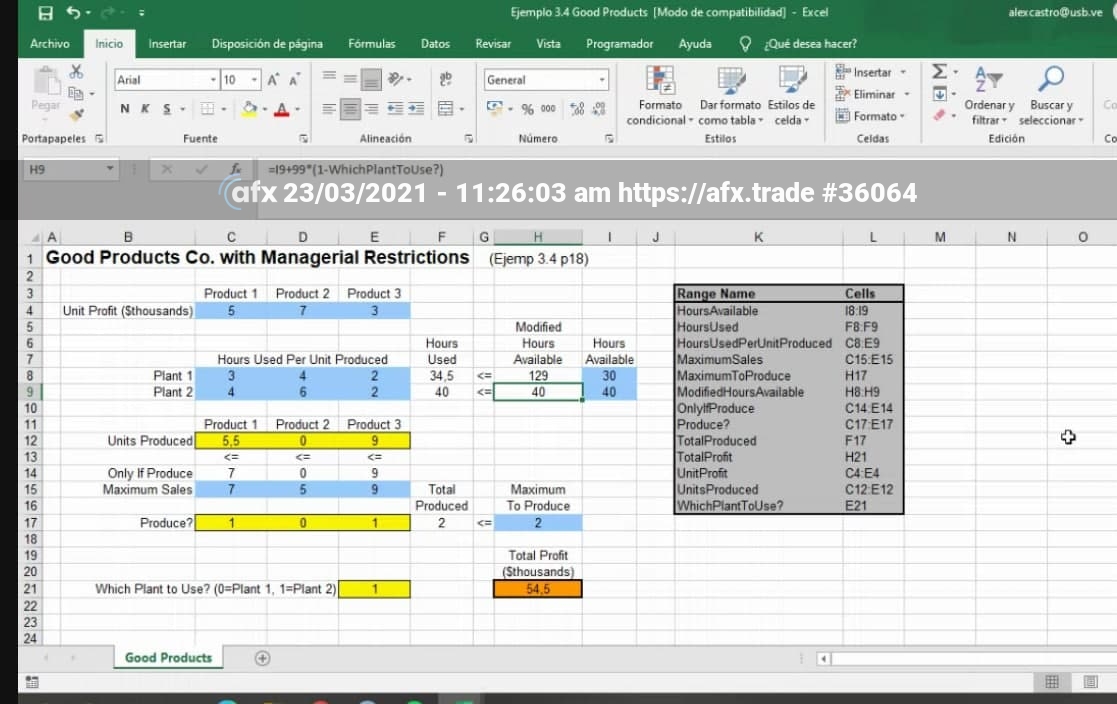Toggle center horizontal alignment
Viewport: 1117px width, 704px height.
350,108
